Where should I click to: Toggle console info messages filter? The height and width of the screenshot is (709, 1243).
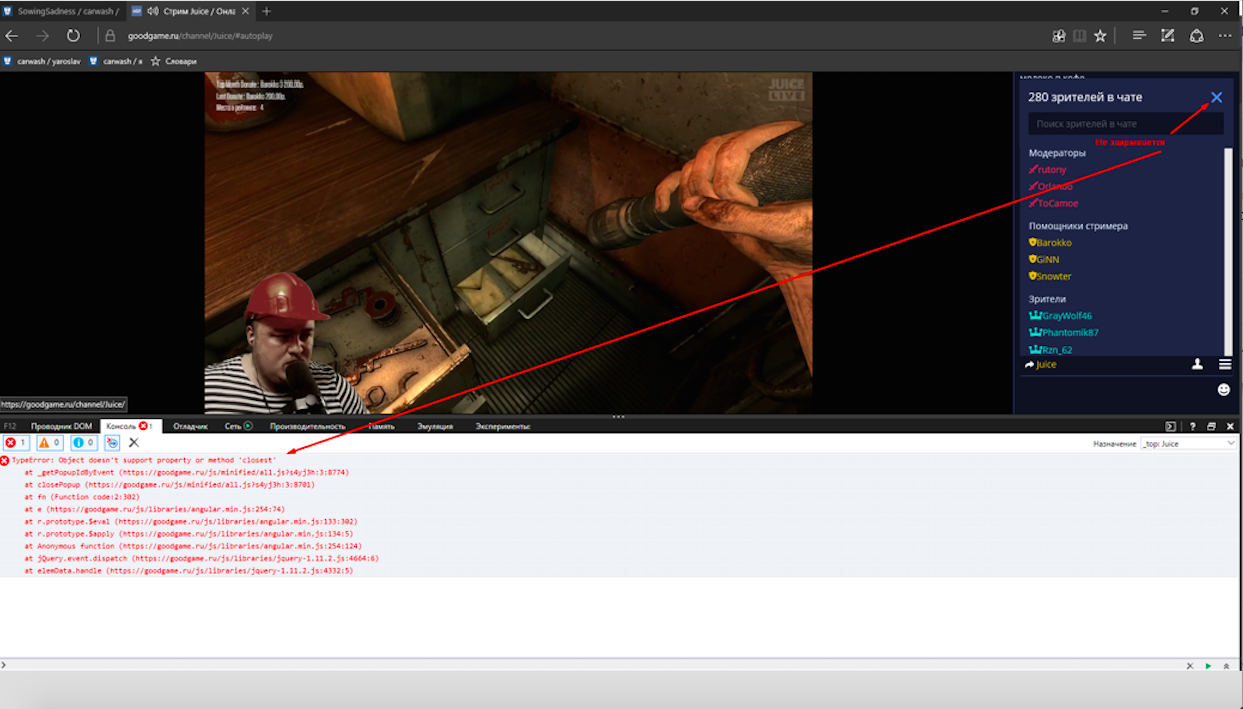point(83,442)
